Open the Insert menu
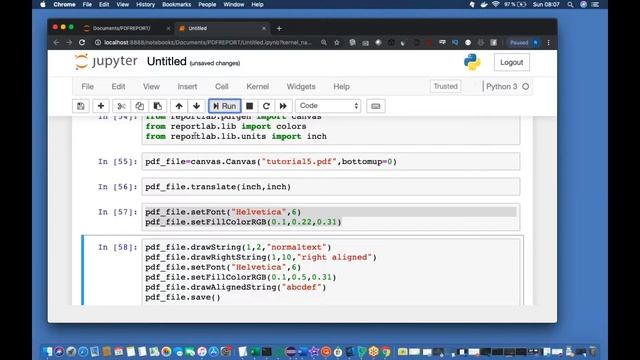The image size is (640, 360). pos(187,87)
